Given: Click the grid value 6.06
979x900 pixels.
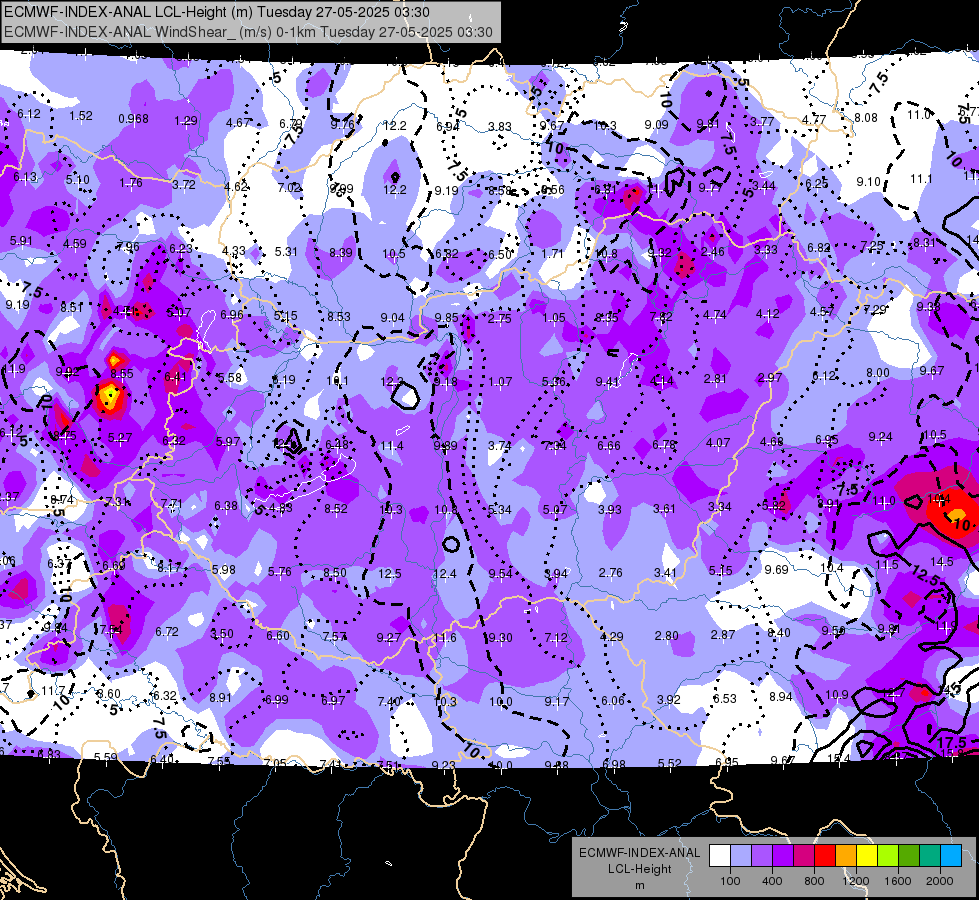Looking at the screenshot, I should pos(612,701).
